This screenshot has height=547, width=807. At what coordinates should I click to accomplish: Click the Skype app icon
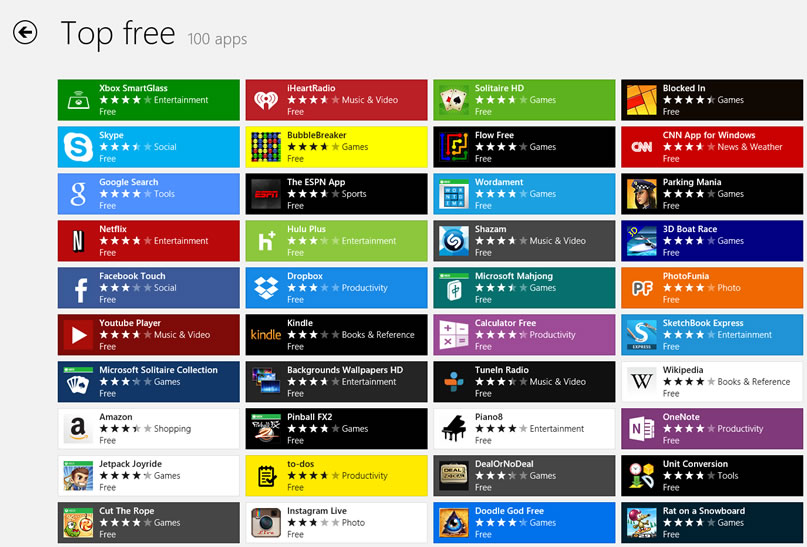coord(77,147)
